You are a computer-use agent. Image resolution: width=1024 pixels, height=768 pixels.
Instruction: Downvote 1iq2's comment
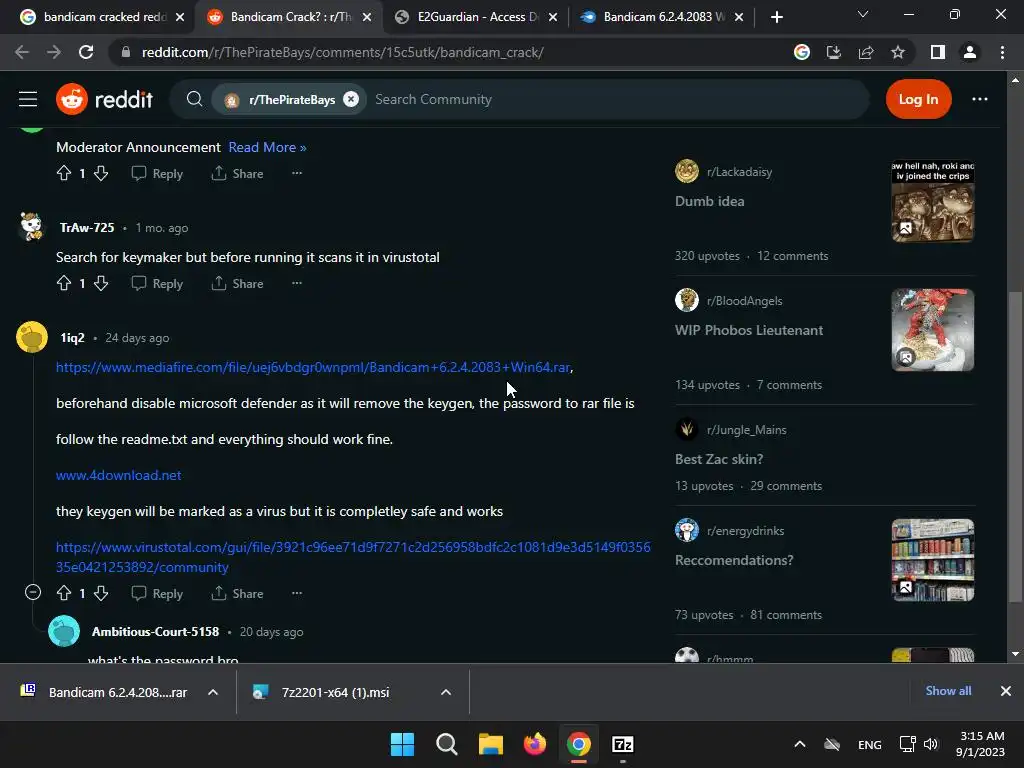101,593
